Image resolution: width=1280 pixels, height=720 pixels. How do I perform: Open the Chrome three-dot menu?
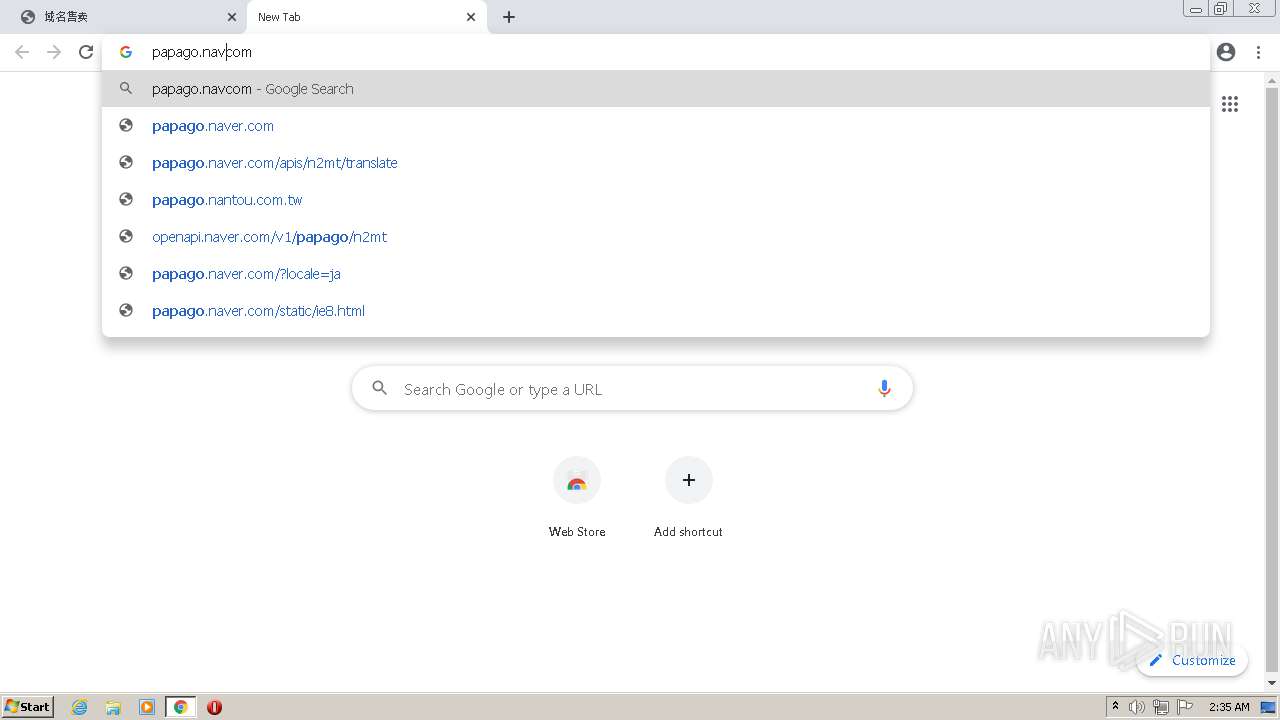click(1258, 52)
